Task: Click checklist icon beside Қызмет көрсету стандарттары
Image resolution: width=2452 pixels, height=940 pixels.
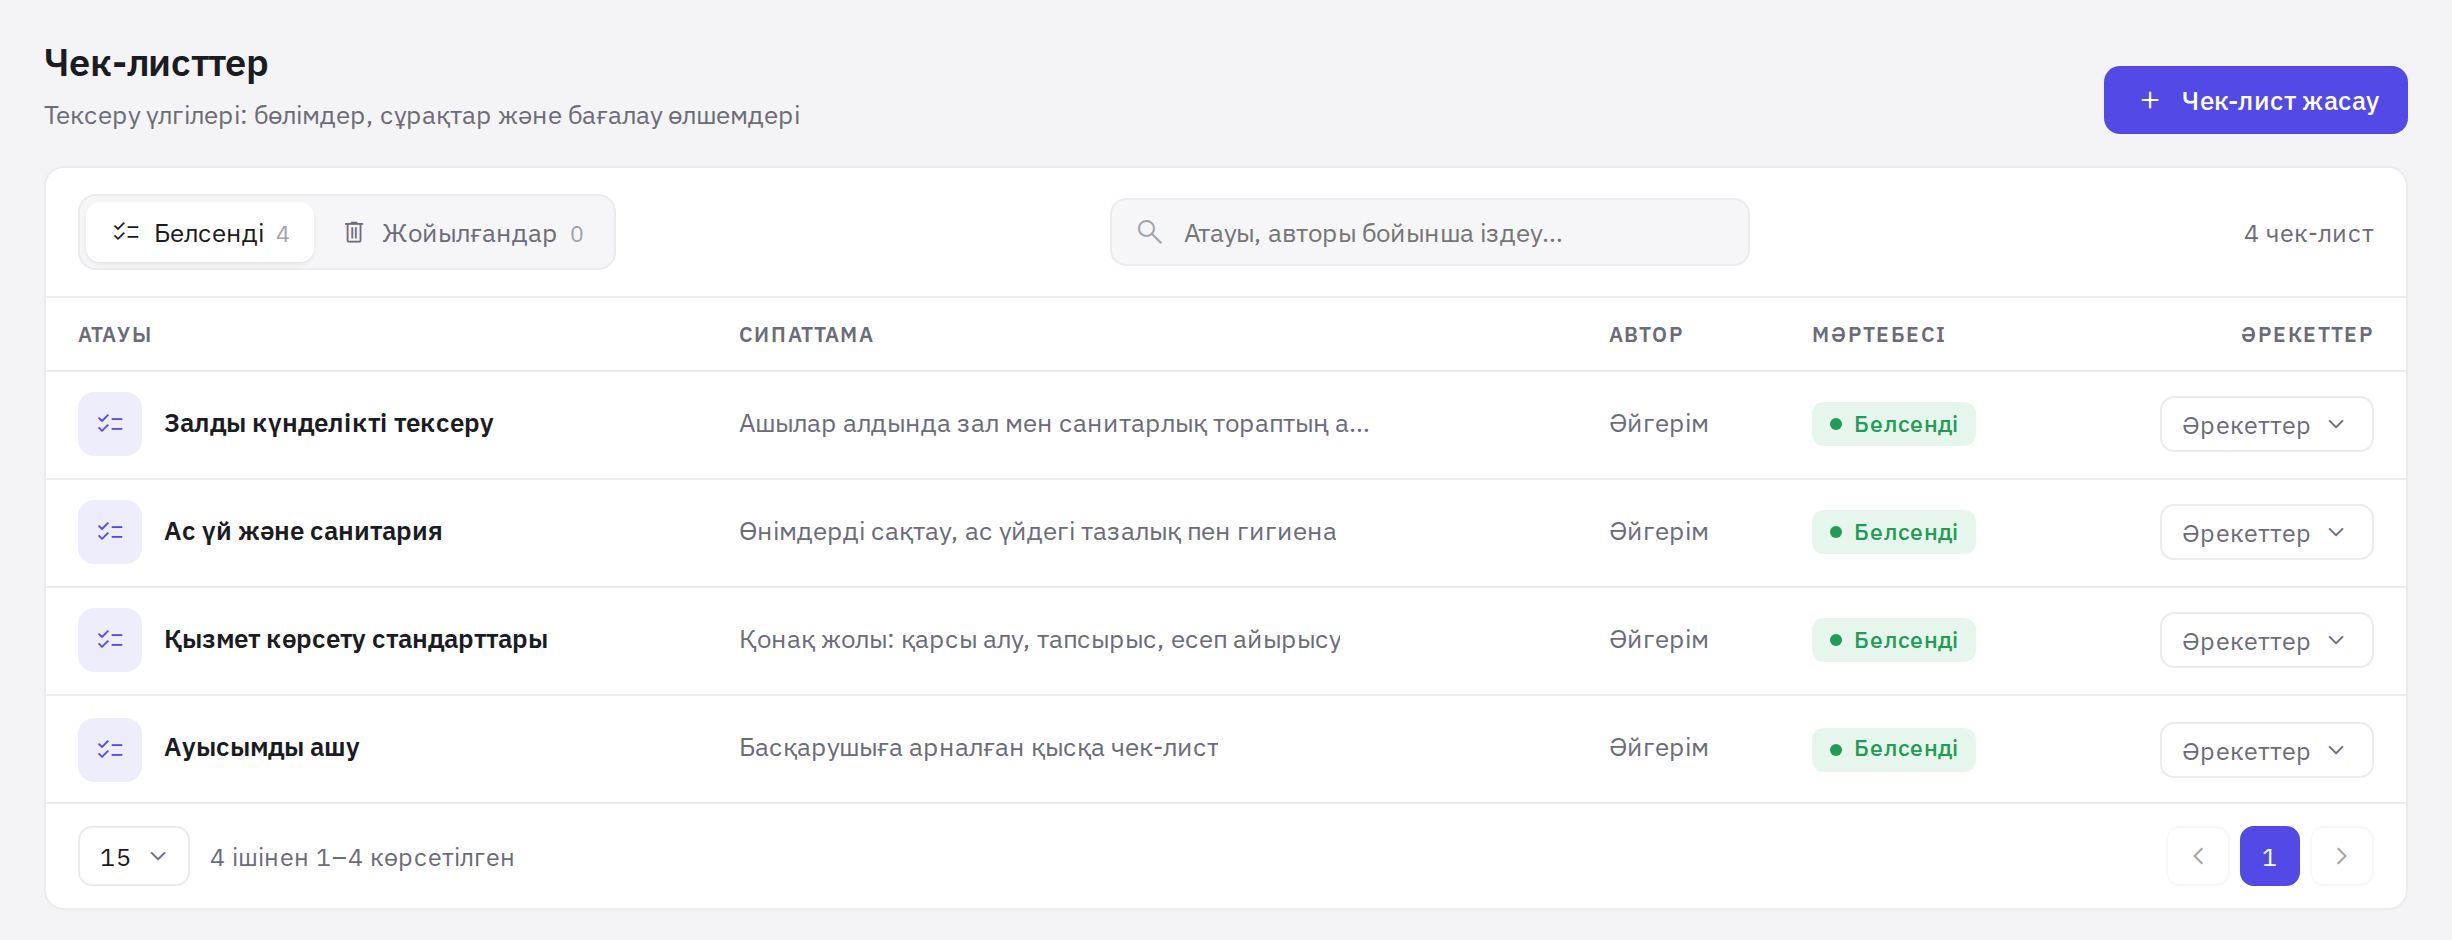Action: point(110,640)
